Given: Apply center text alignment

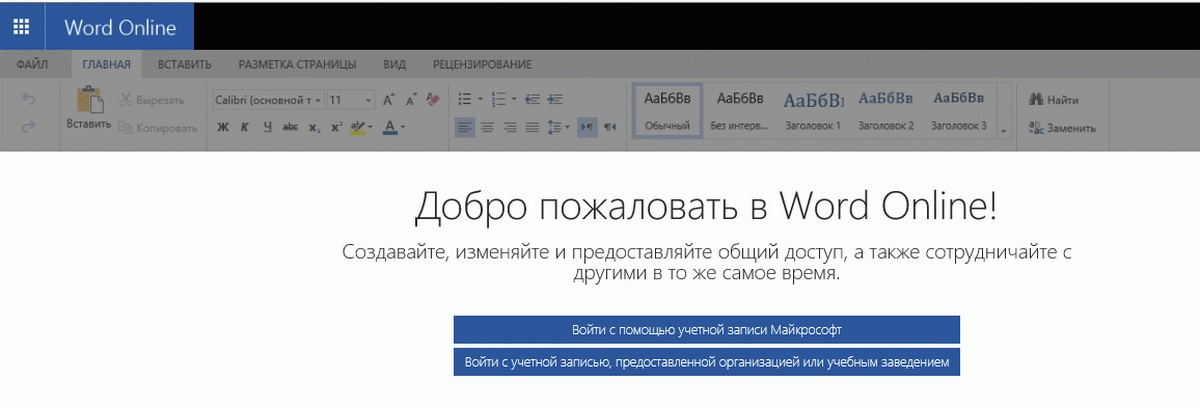Looking at the screenshot, I should [488, 127].
